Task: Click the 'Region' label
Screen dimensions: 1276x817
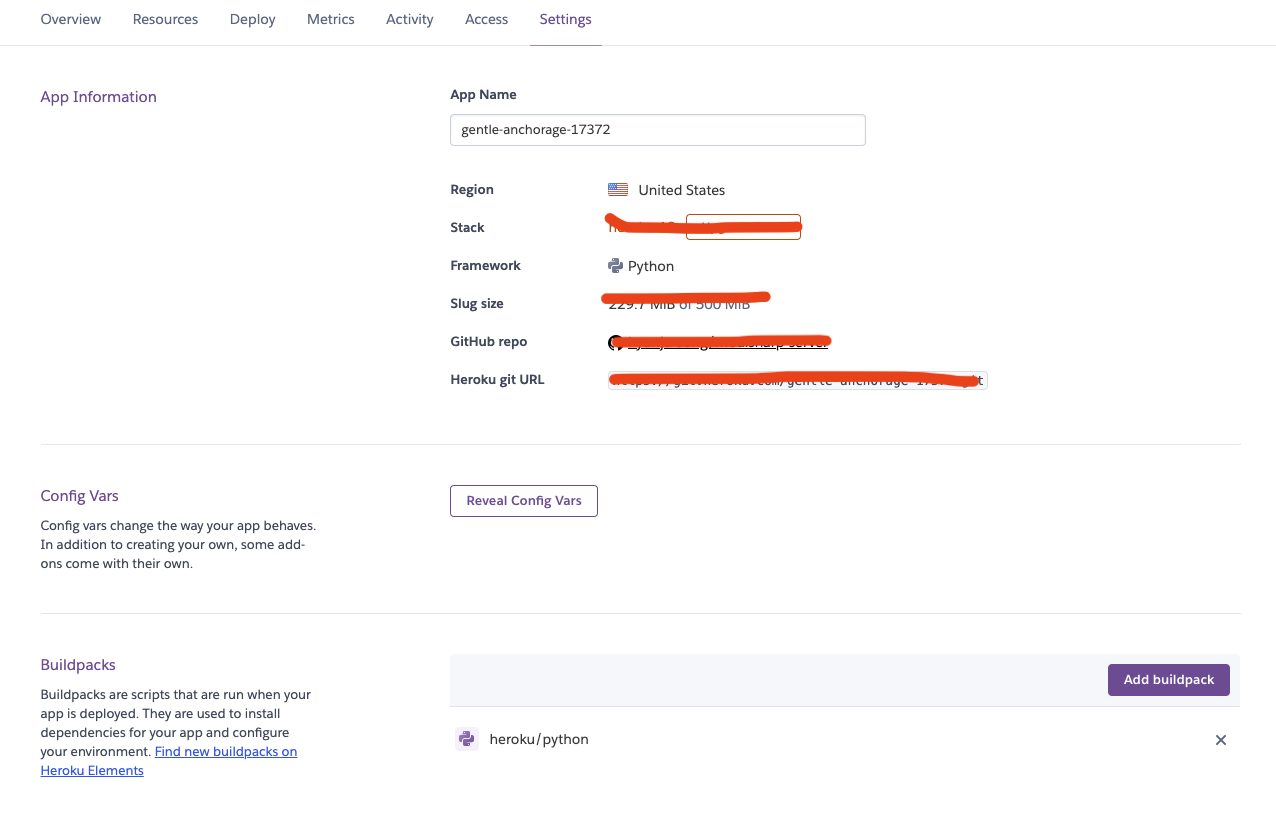Action: pos(472,190)
